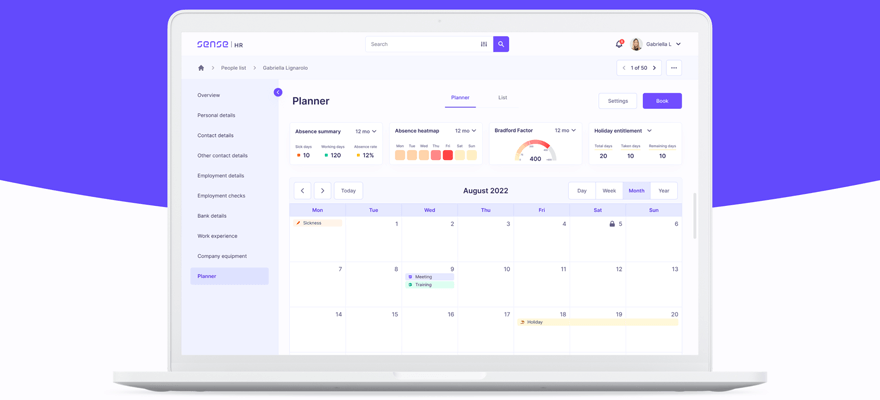880x400 pixels.
Task: Switch calendar to Year view
Action: [664, 190]
